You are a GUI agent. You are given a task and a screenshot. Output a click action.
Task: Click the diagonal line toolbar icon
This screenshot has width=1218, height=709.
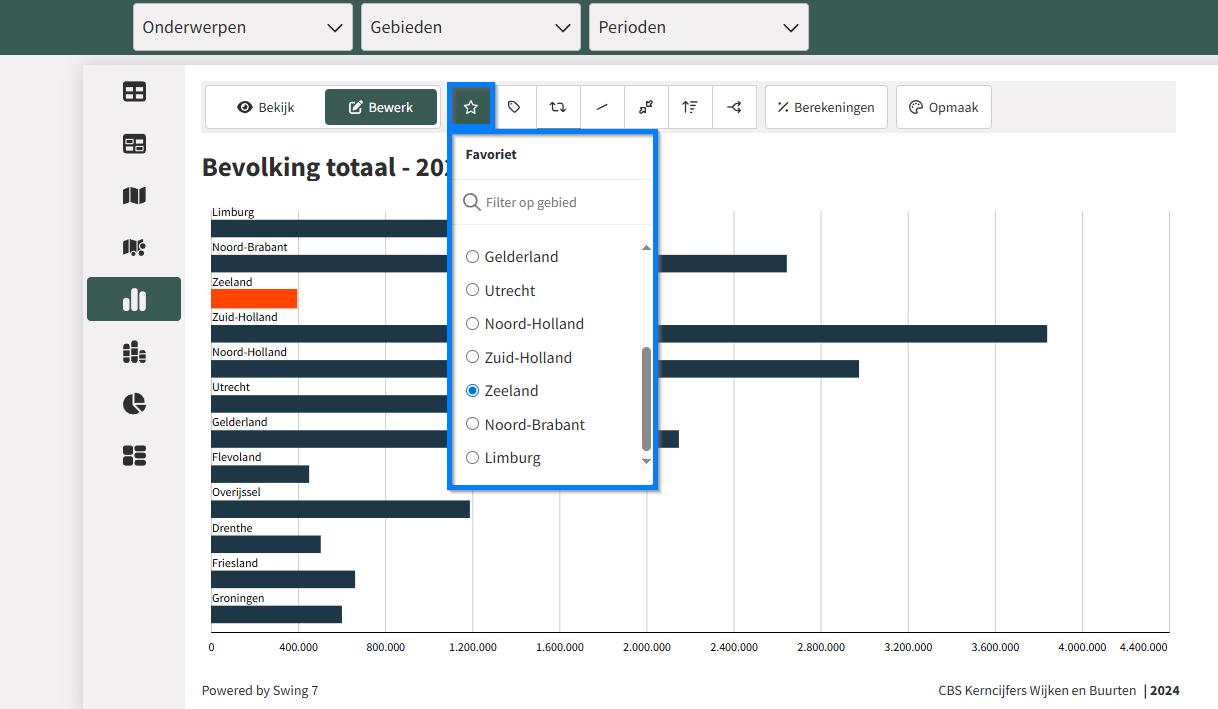pos(602,107)
